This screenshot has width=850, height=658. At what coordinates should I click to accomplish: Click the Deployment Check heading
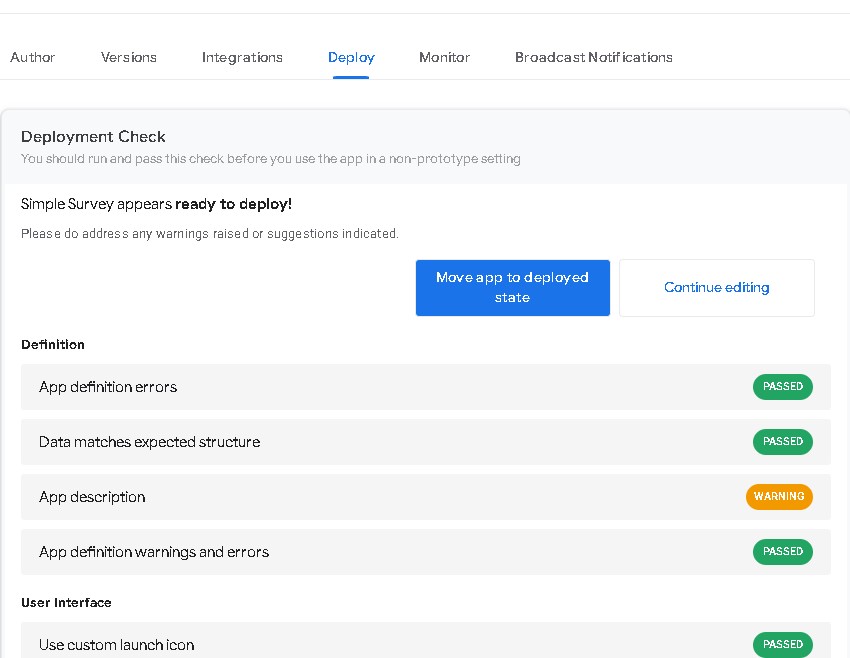point(93,137)
